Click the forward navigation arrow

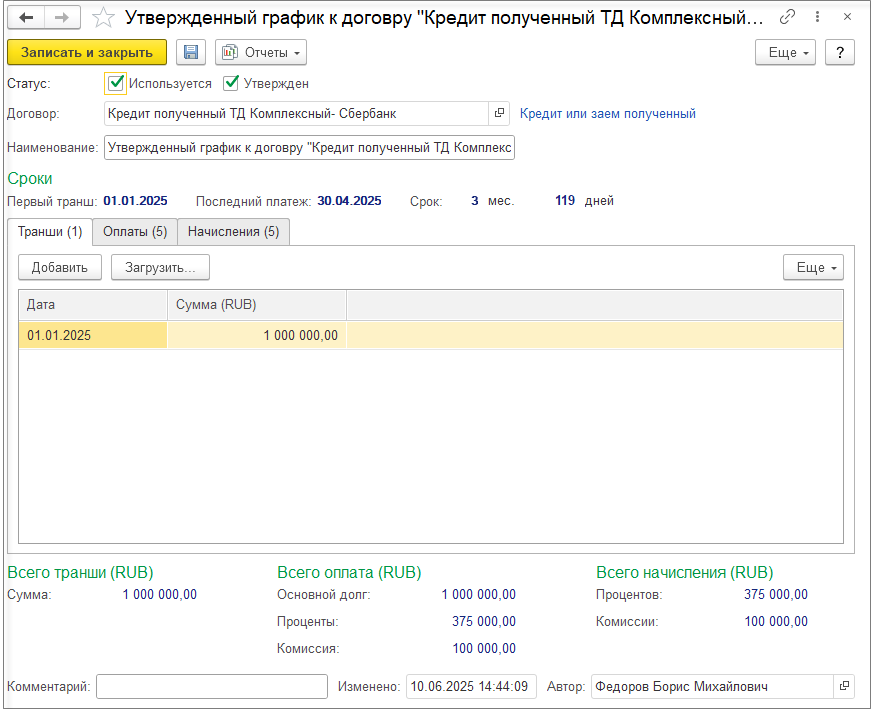[x=62, y=18]
